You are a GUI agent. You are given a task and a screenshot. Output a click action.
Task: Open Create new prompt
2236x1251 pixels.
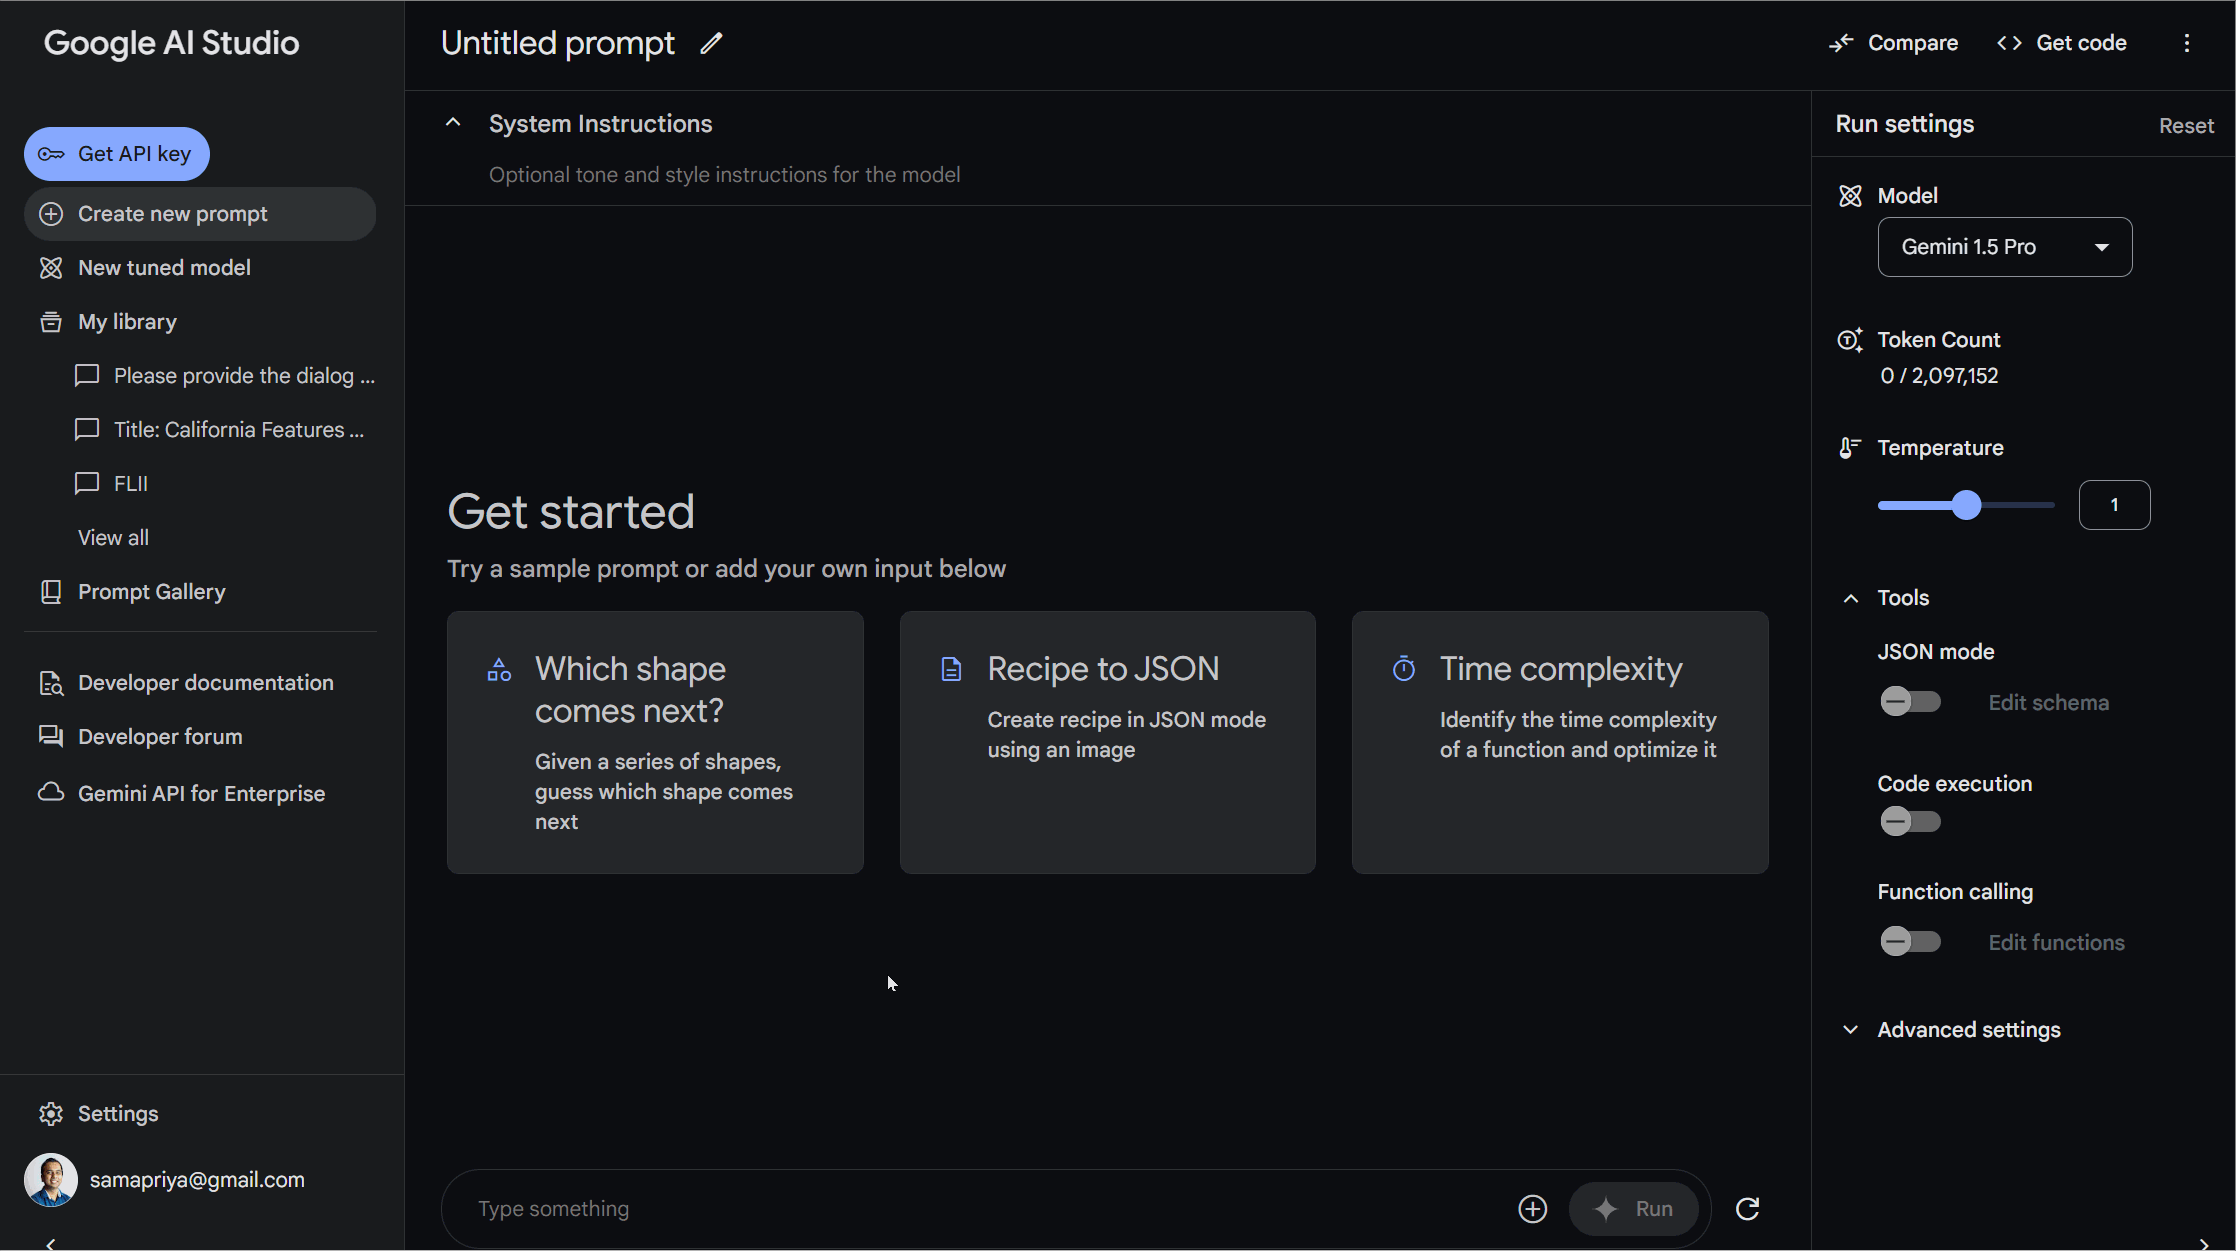[200, 214]
